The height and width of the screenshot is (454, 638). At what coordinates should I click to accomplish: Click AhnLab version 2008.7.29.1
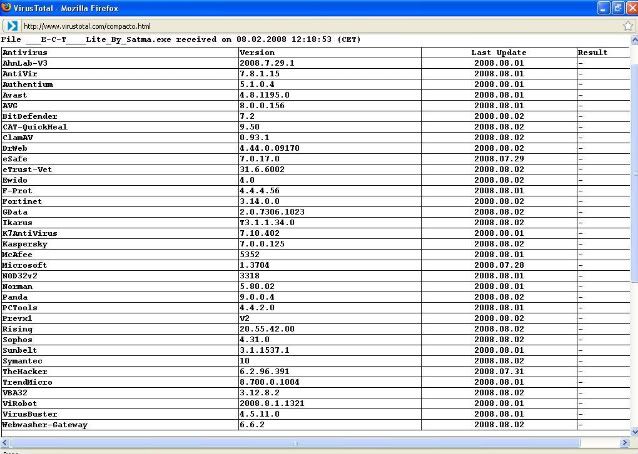point(267,63)
